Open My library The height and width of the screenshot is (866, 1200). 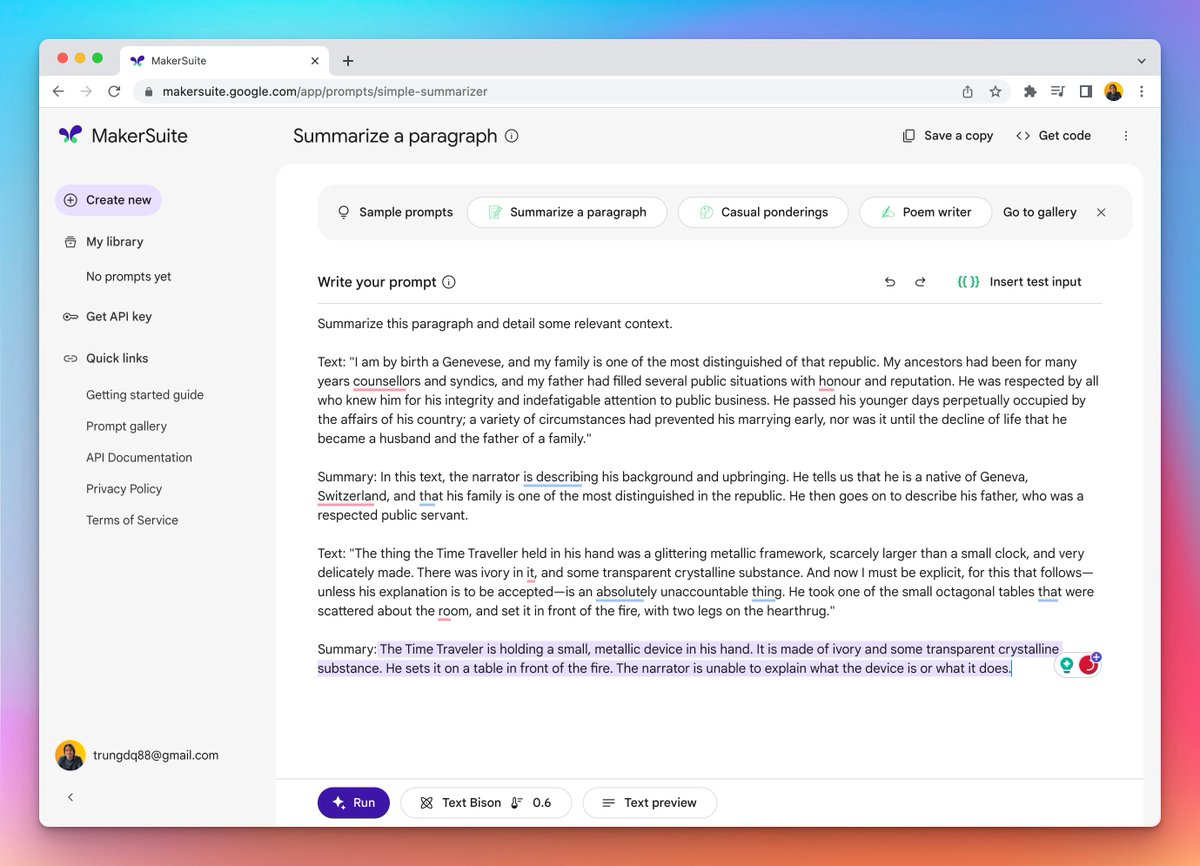[x=103, y=242]
